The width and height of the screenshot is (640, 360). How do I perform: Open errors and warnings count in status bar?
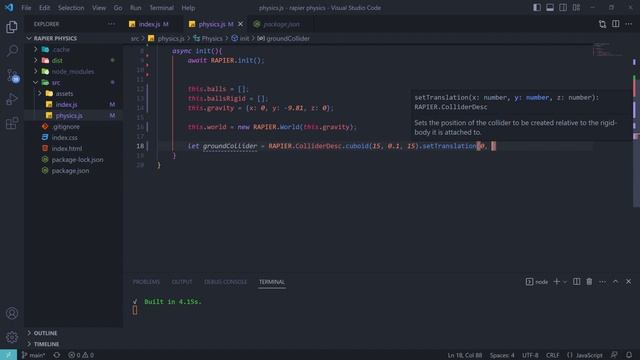coord(81,355)
